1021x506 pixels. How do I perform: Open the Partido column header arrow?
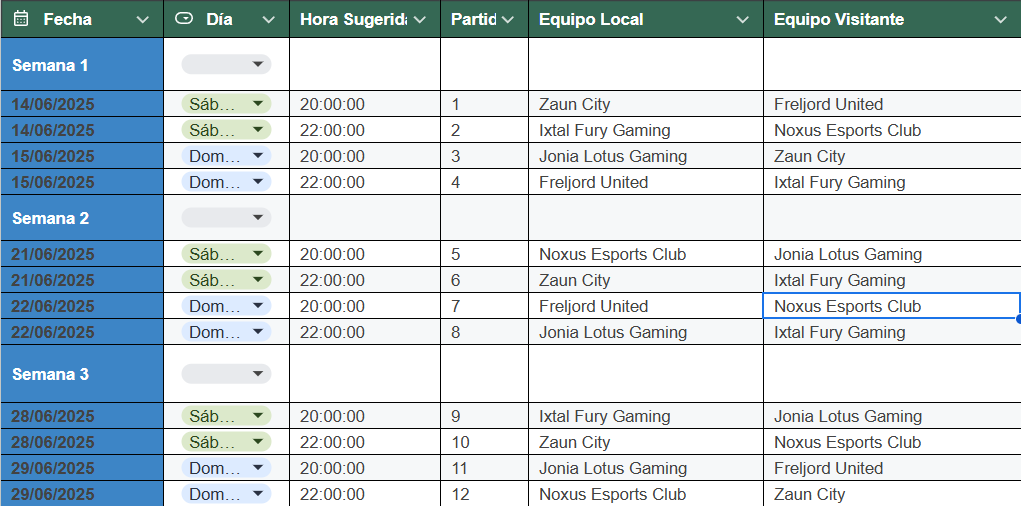coord(508,20)
